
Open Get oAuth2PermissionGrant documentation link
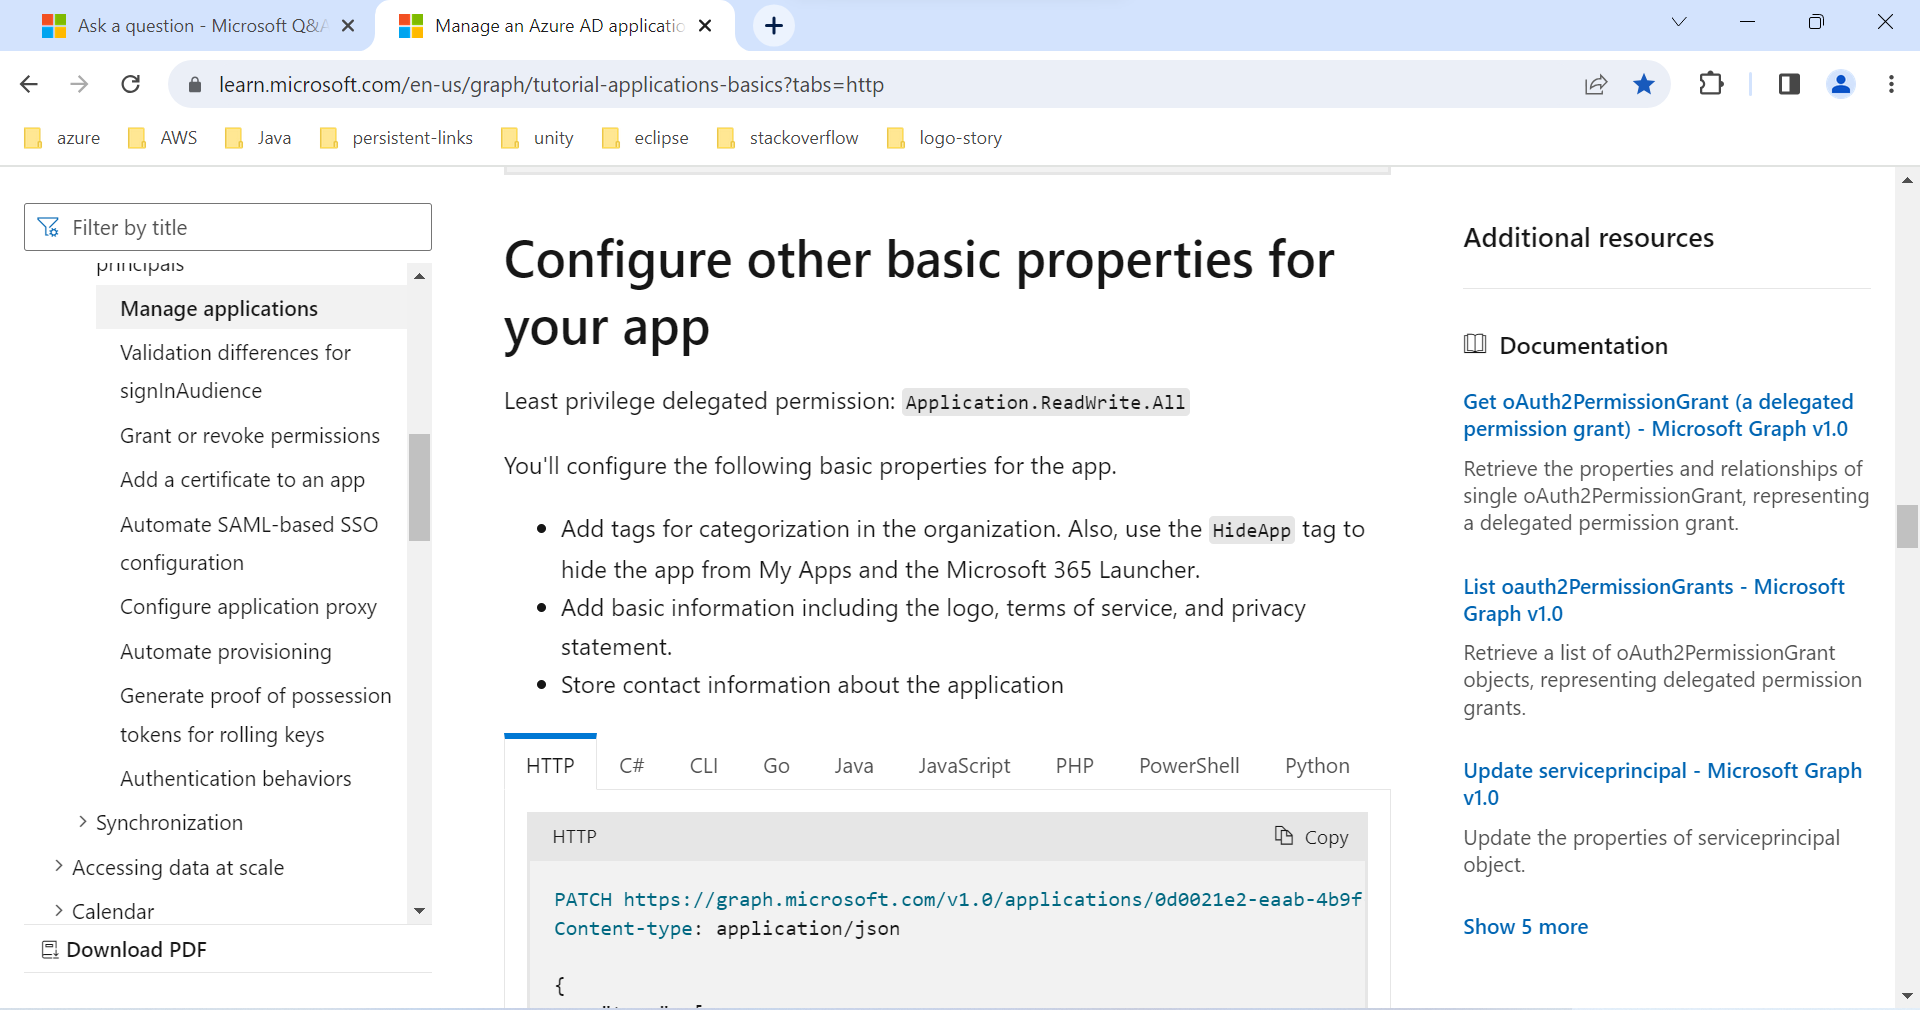(1658, 415)
